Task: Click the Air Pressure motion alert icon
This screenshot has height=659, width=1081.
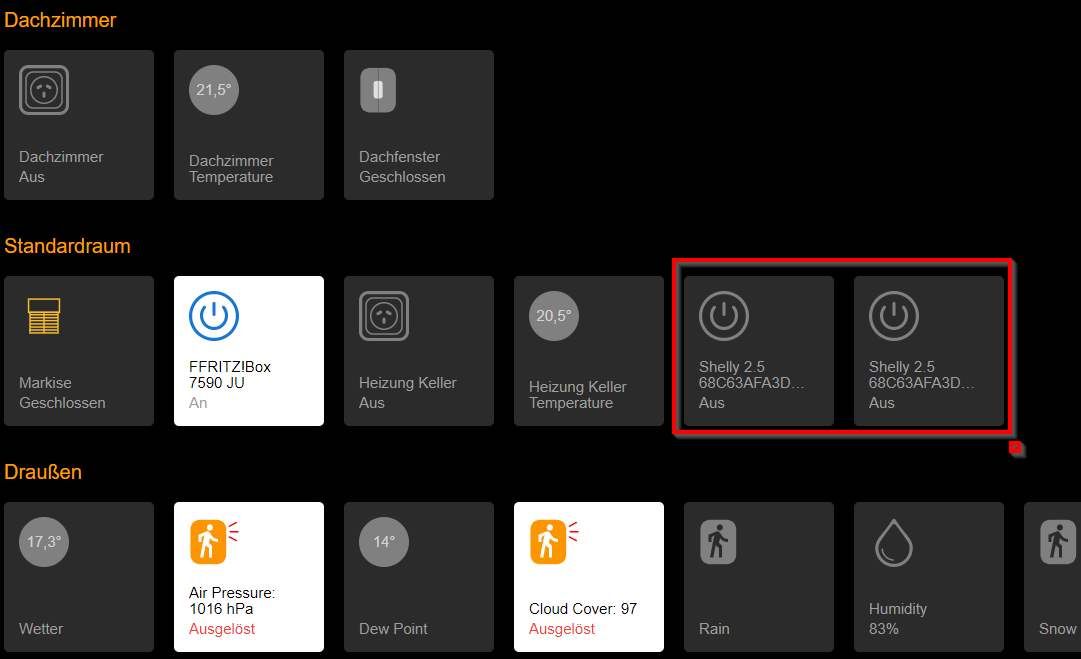Action: (208, 542)
